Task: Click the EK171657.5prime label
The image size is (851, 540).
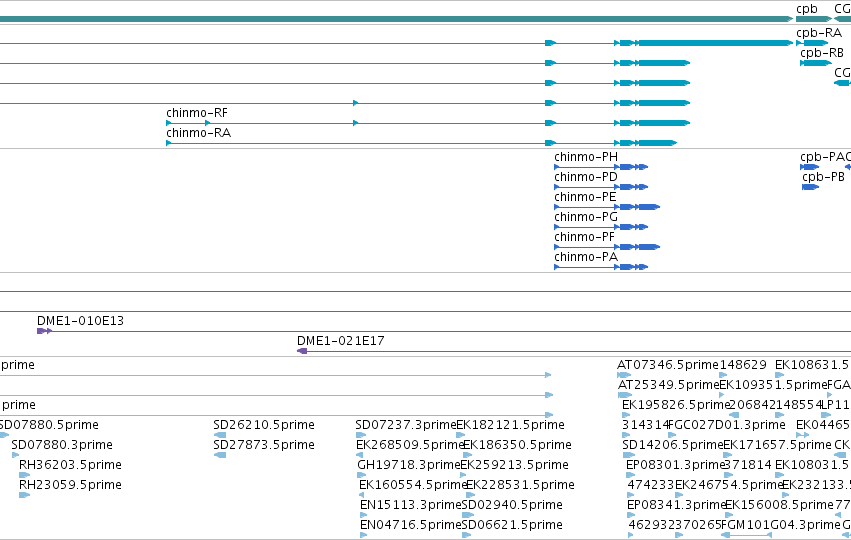Action: pos(777,445)
